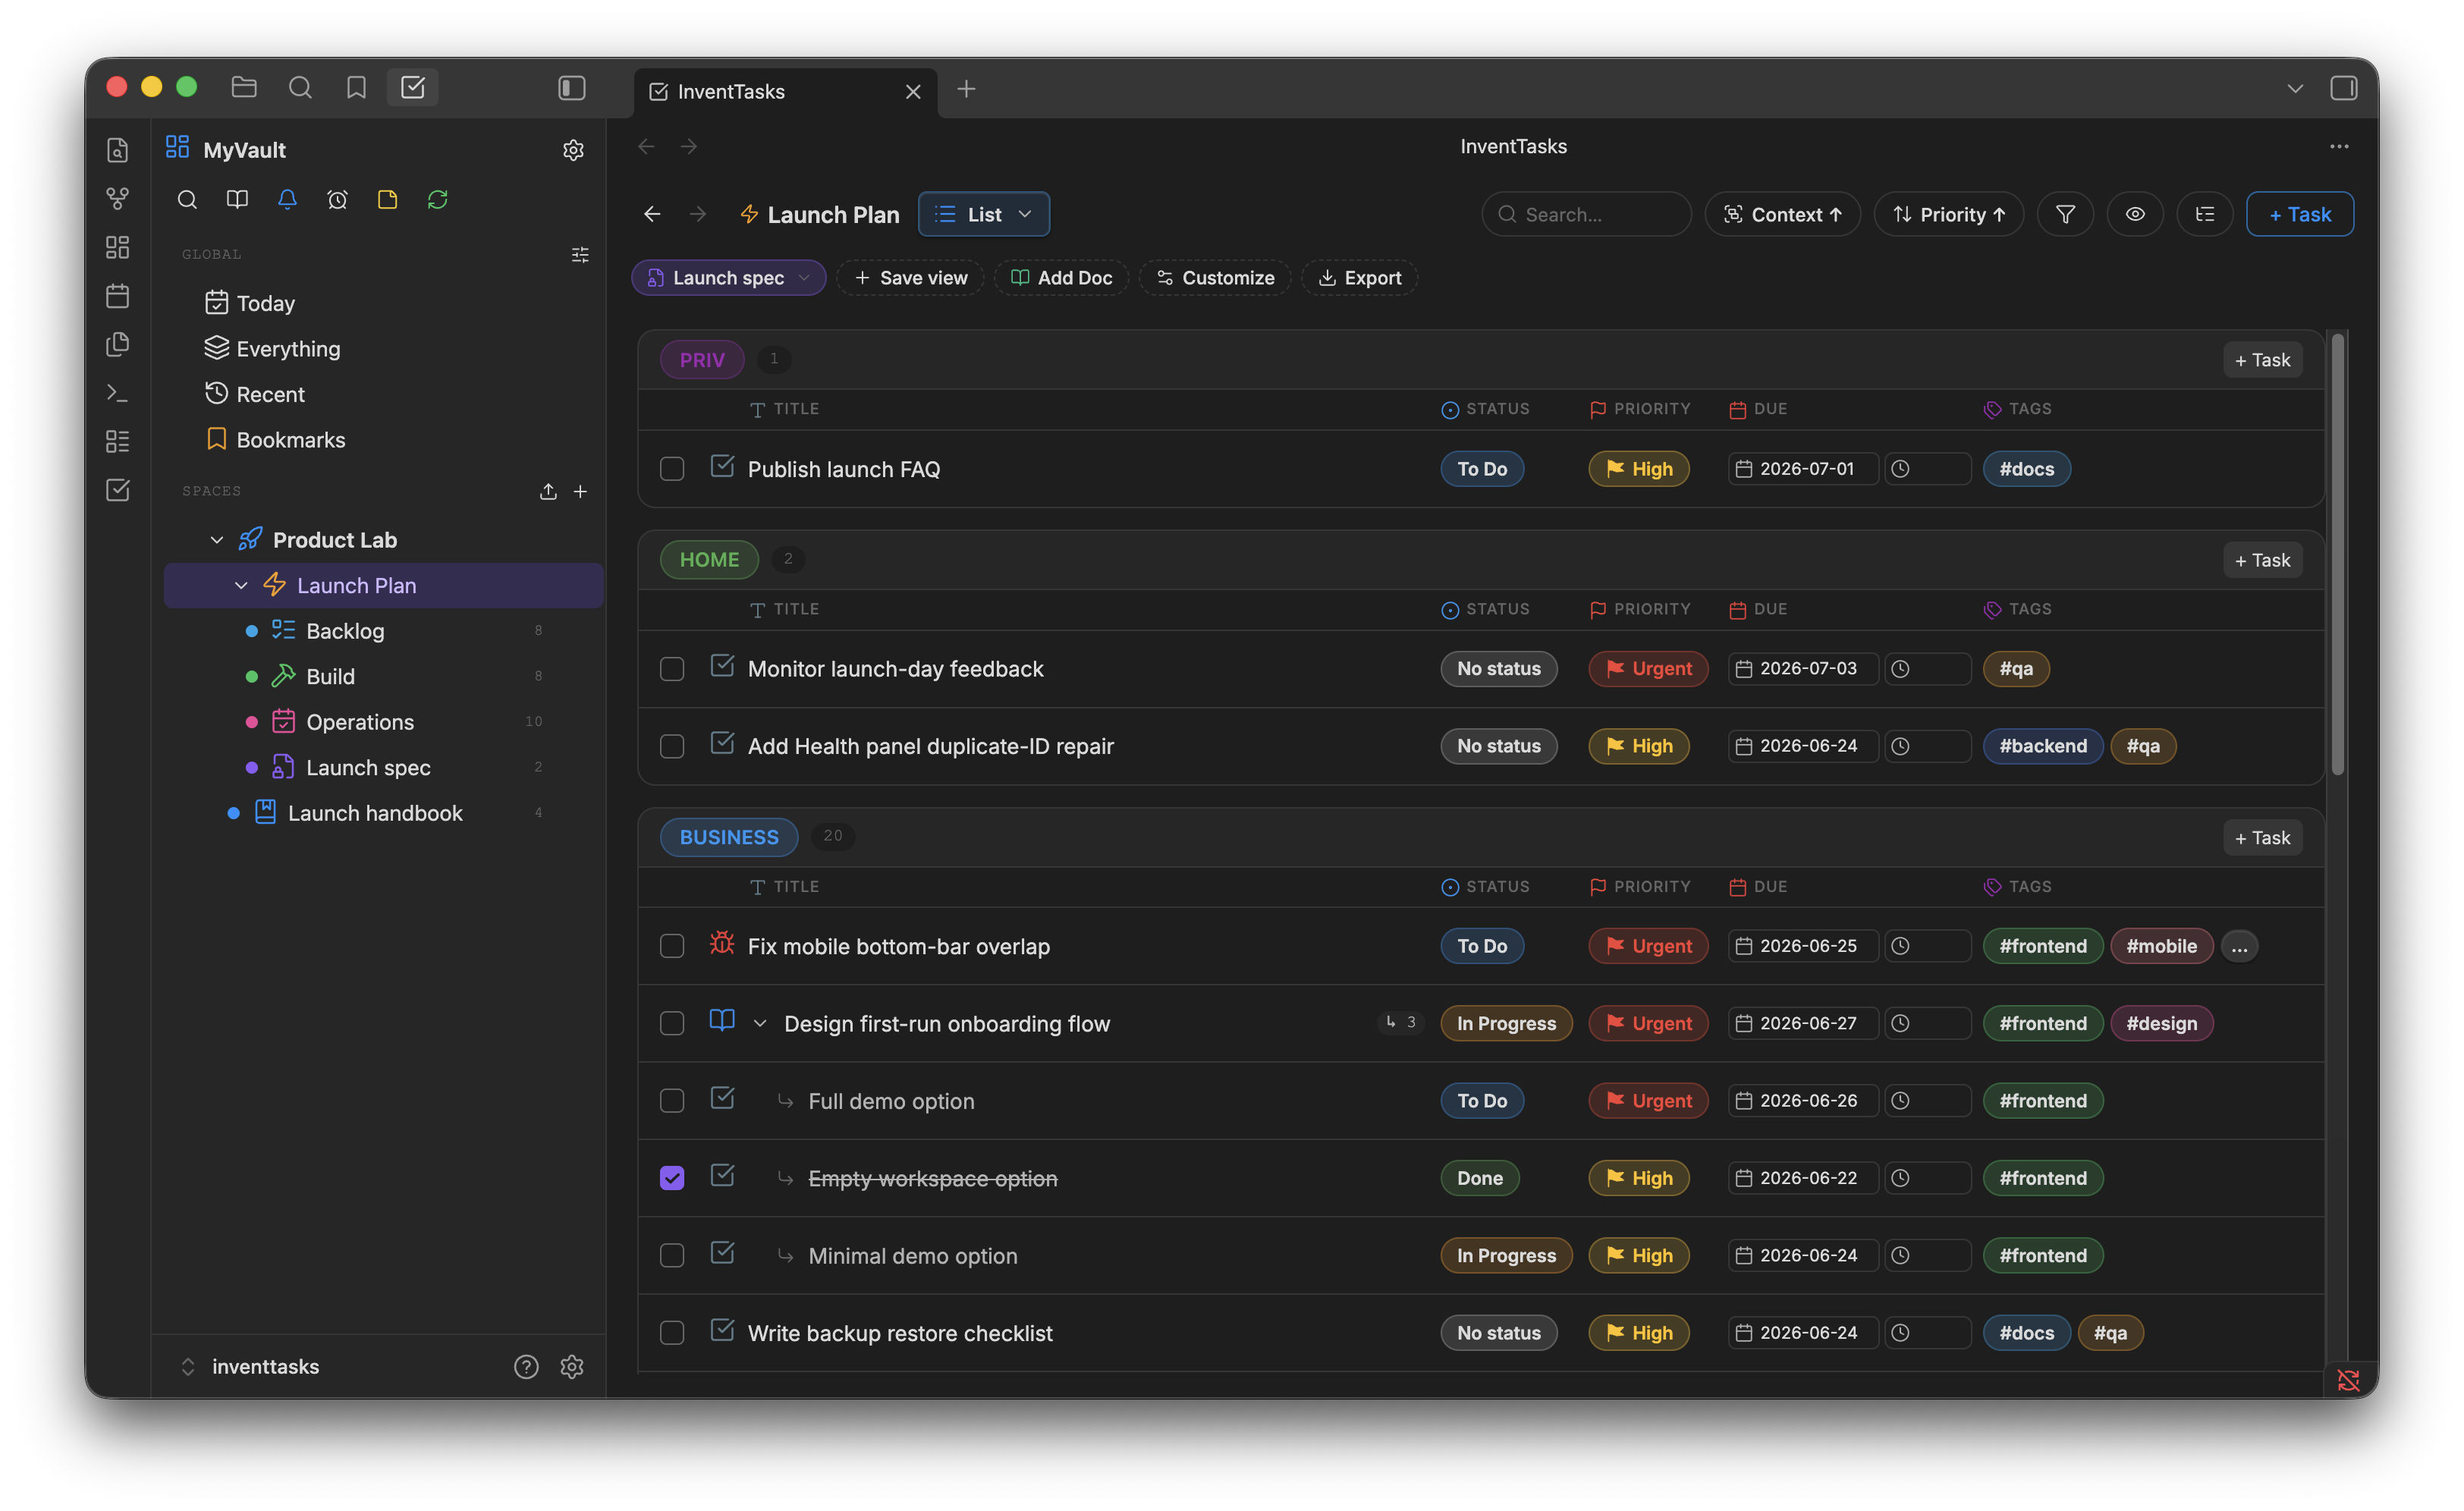Click the Done status of Empty workspace option
Screen dimensions: 2464x1511
tap(1480, 1178)
